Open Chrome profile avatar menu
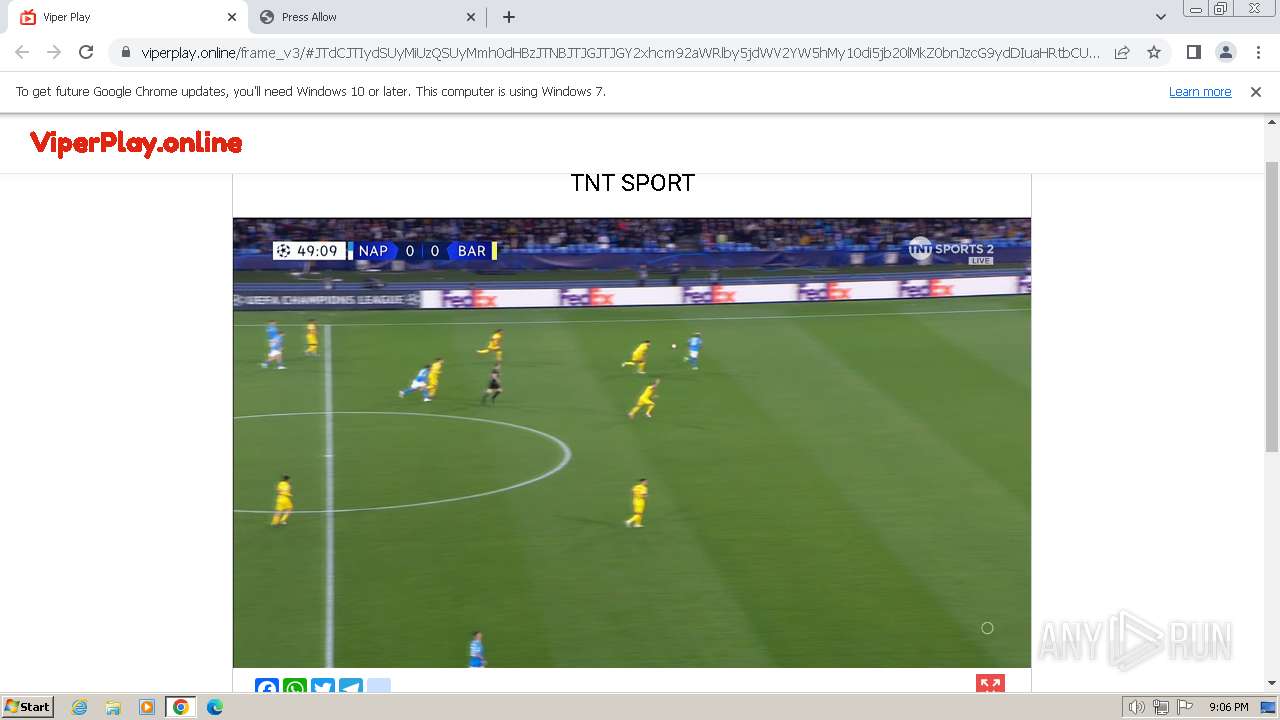The height and width of the screenshot is (720, 1280). point(1226,52)
